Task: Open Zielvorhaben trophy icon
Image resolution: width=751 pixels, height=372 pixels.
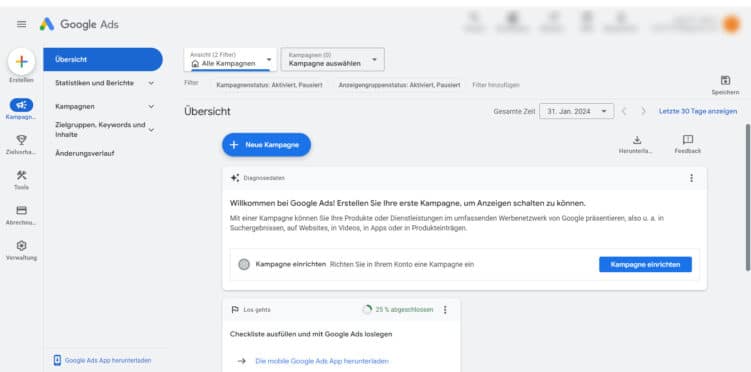Action: coord(22,139)
